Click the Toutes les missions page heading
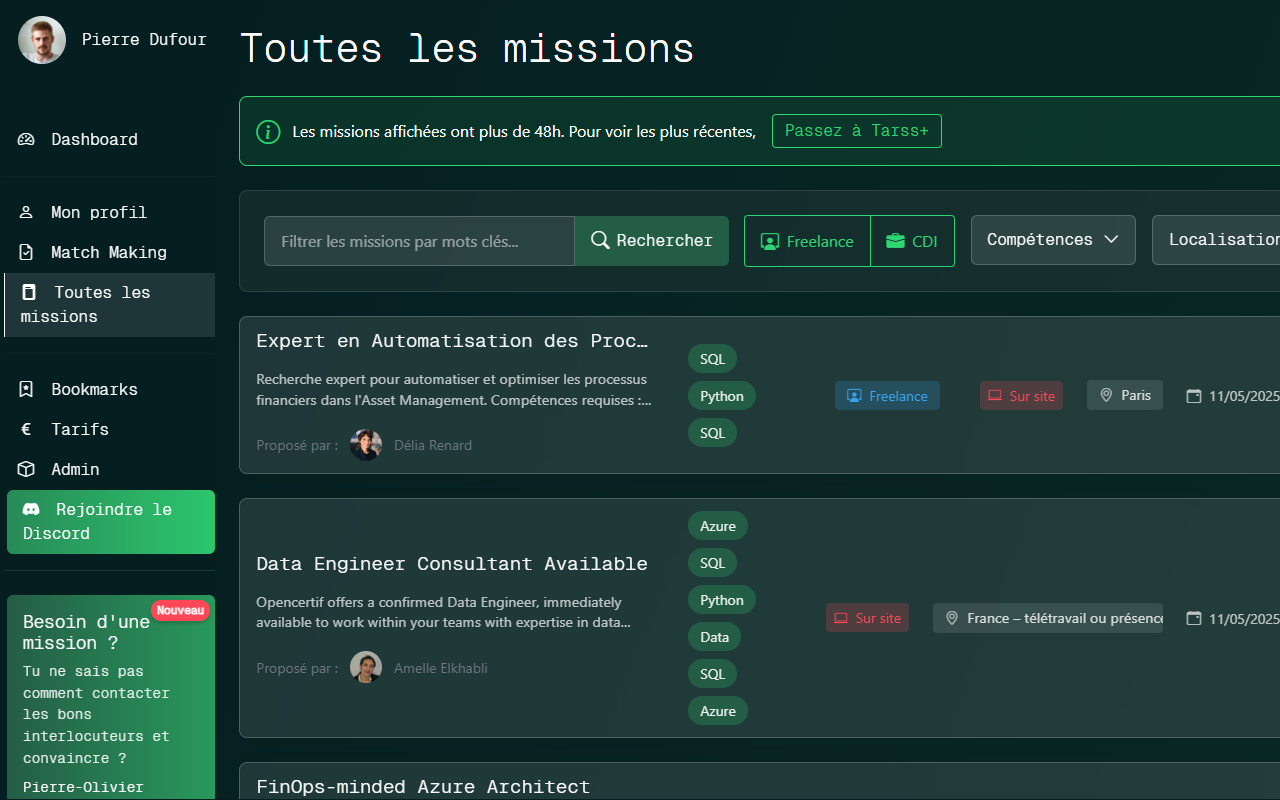 click(x=467, y=48)
